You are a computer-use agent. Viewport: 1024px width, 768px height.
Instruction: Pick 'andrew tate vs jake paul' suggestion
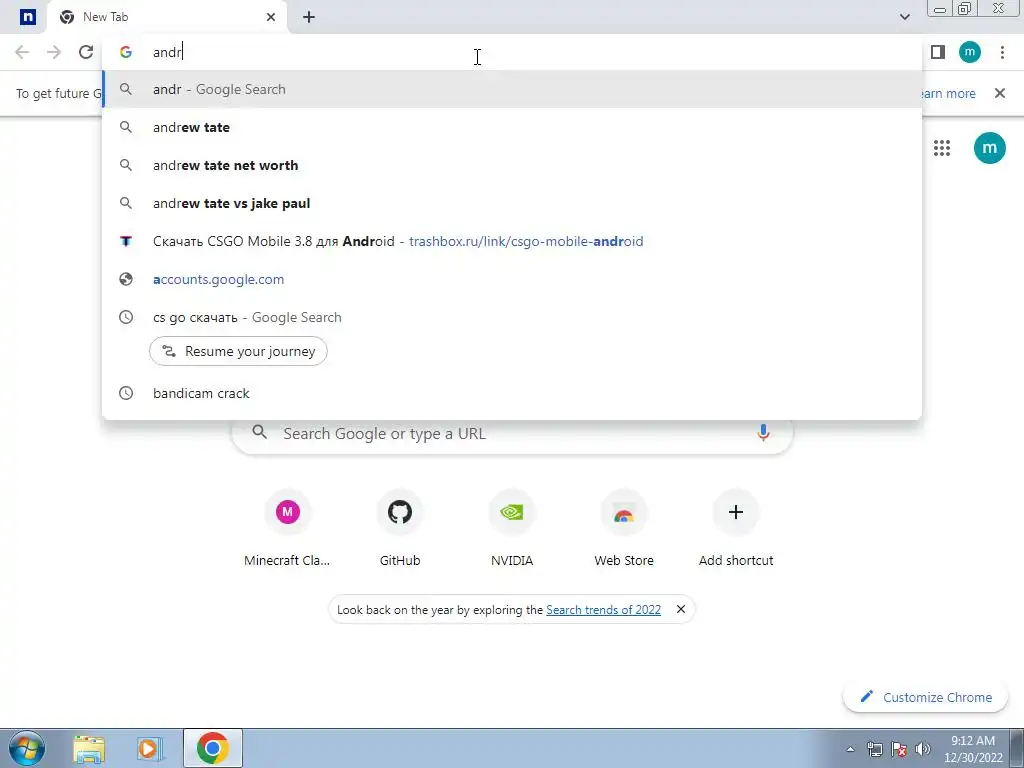[x=512, y=203]
